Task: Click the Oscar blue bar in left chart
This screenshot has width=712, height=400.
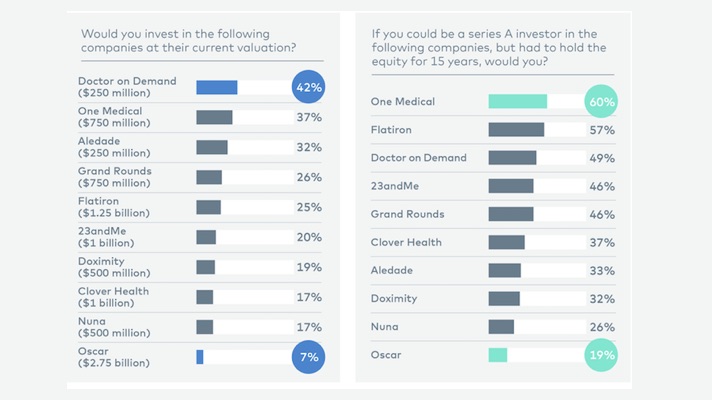Action: (x=200, y=357)
